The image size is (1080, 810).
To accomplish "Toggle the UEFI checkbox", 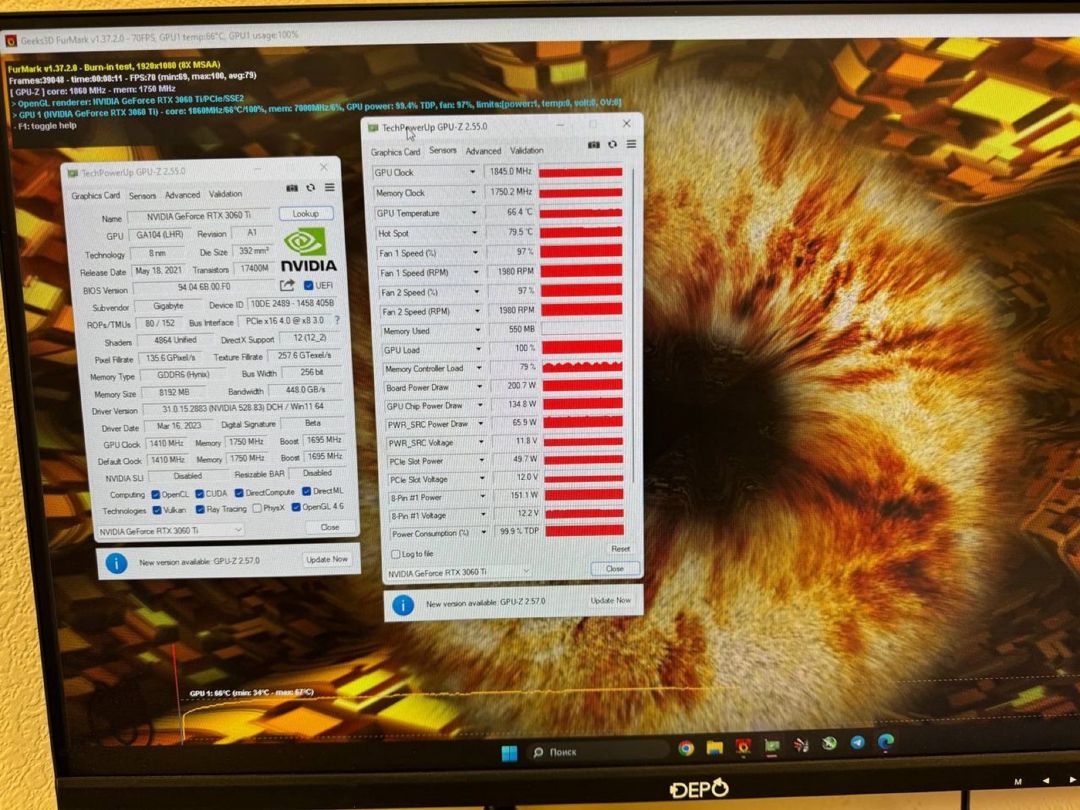I will tap(309, 285).
